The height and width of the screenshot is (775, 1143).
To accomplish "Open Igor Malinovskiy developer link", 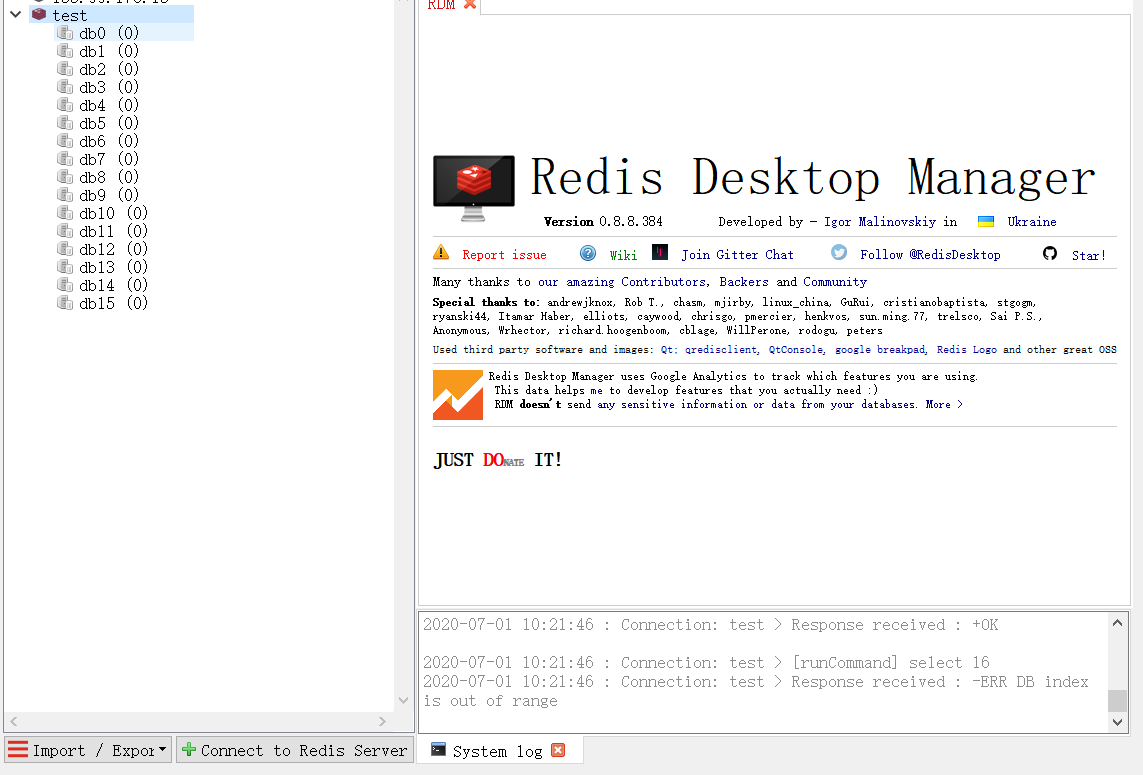I will (880, 222).
